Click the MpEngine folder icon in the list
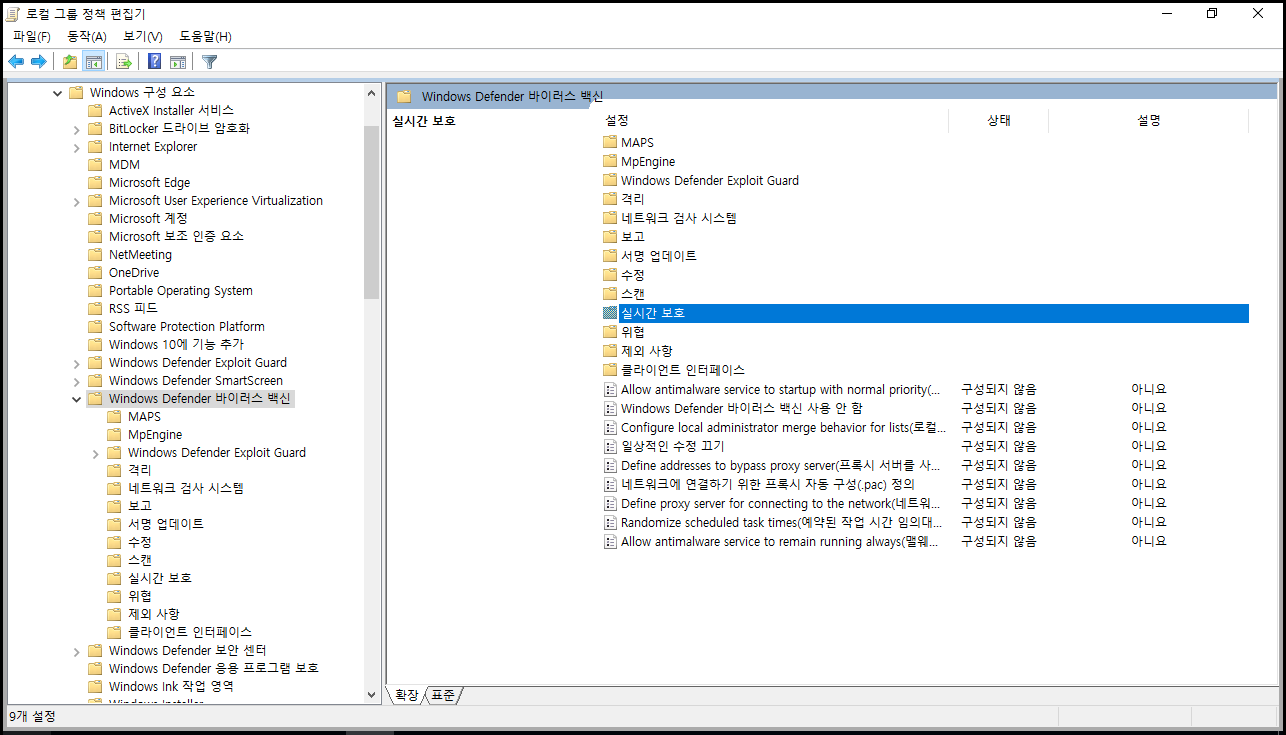 point(611,162)
